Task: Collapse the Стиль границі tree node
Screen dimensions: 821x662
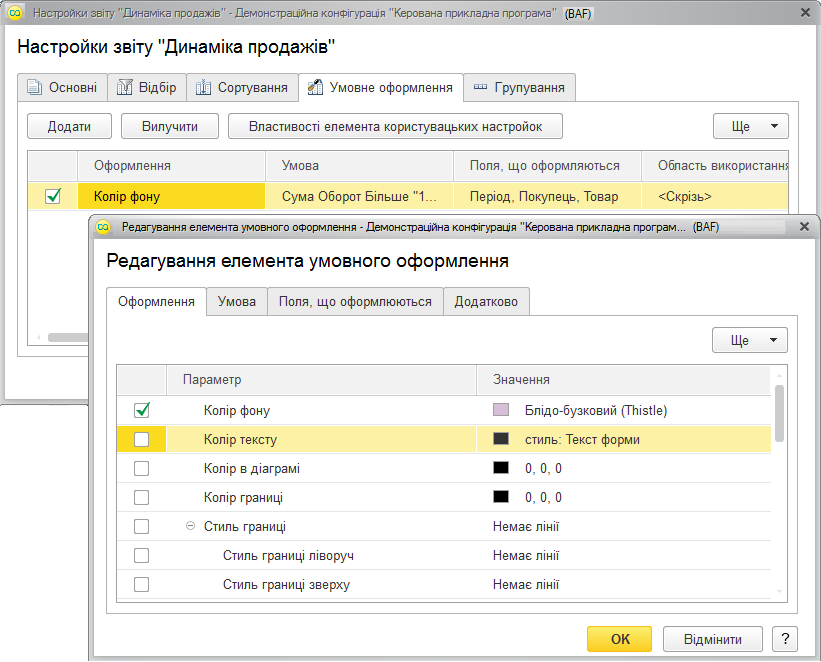Action: point(191,526)
